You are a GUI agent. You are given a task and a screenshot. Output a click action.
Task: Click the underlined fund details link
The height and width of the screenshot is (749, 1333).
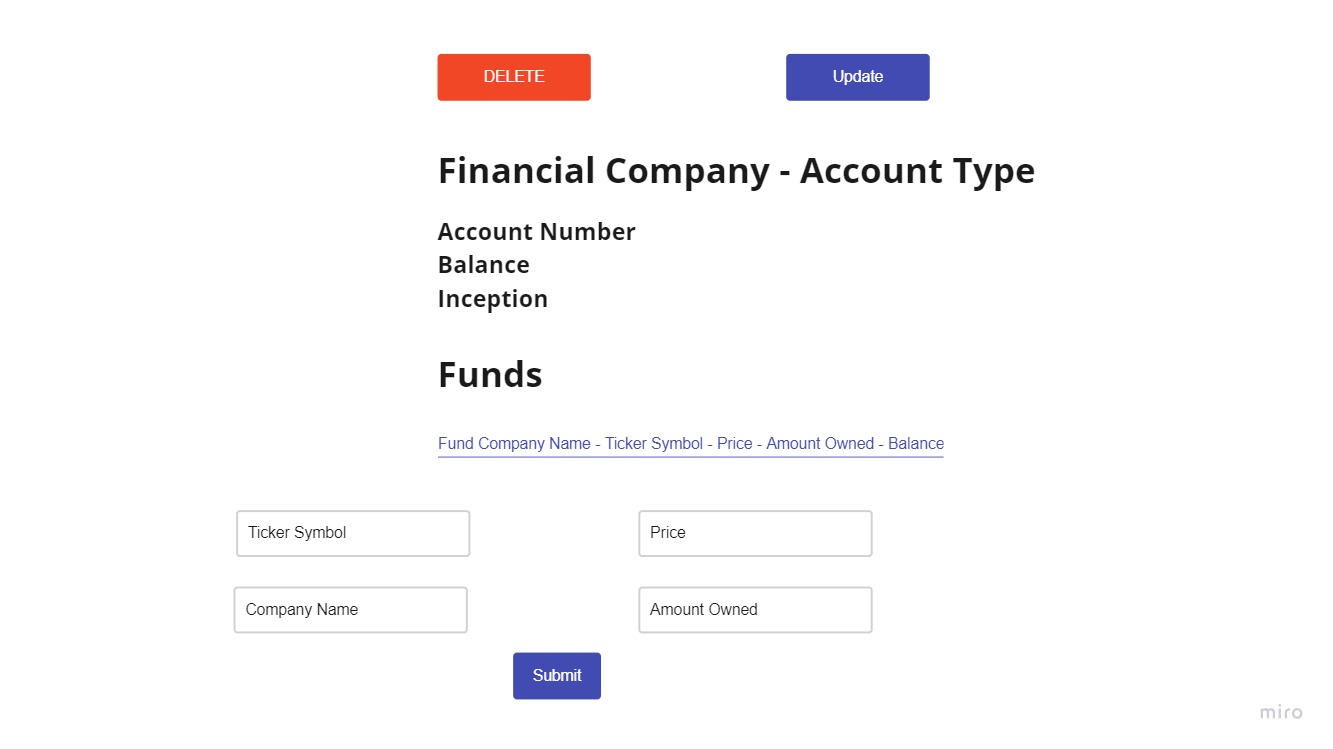tap(690, 443)
